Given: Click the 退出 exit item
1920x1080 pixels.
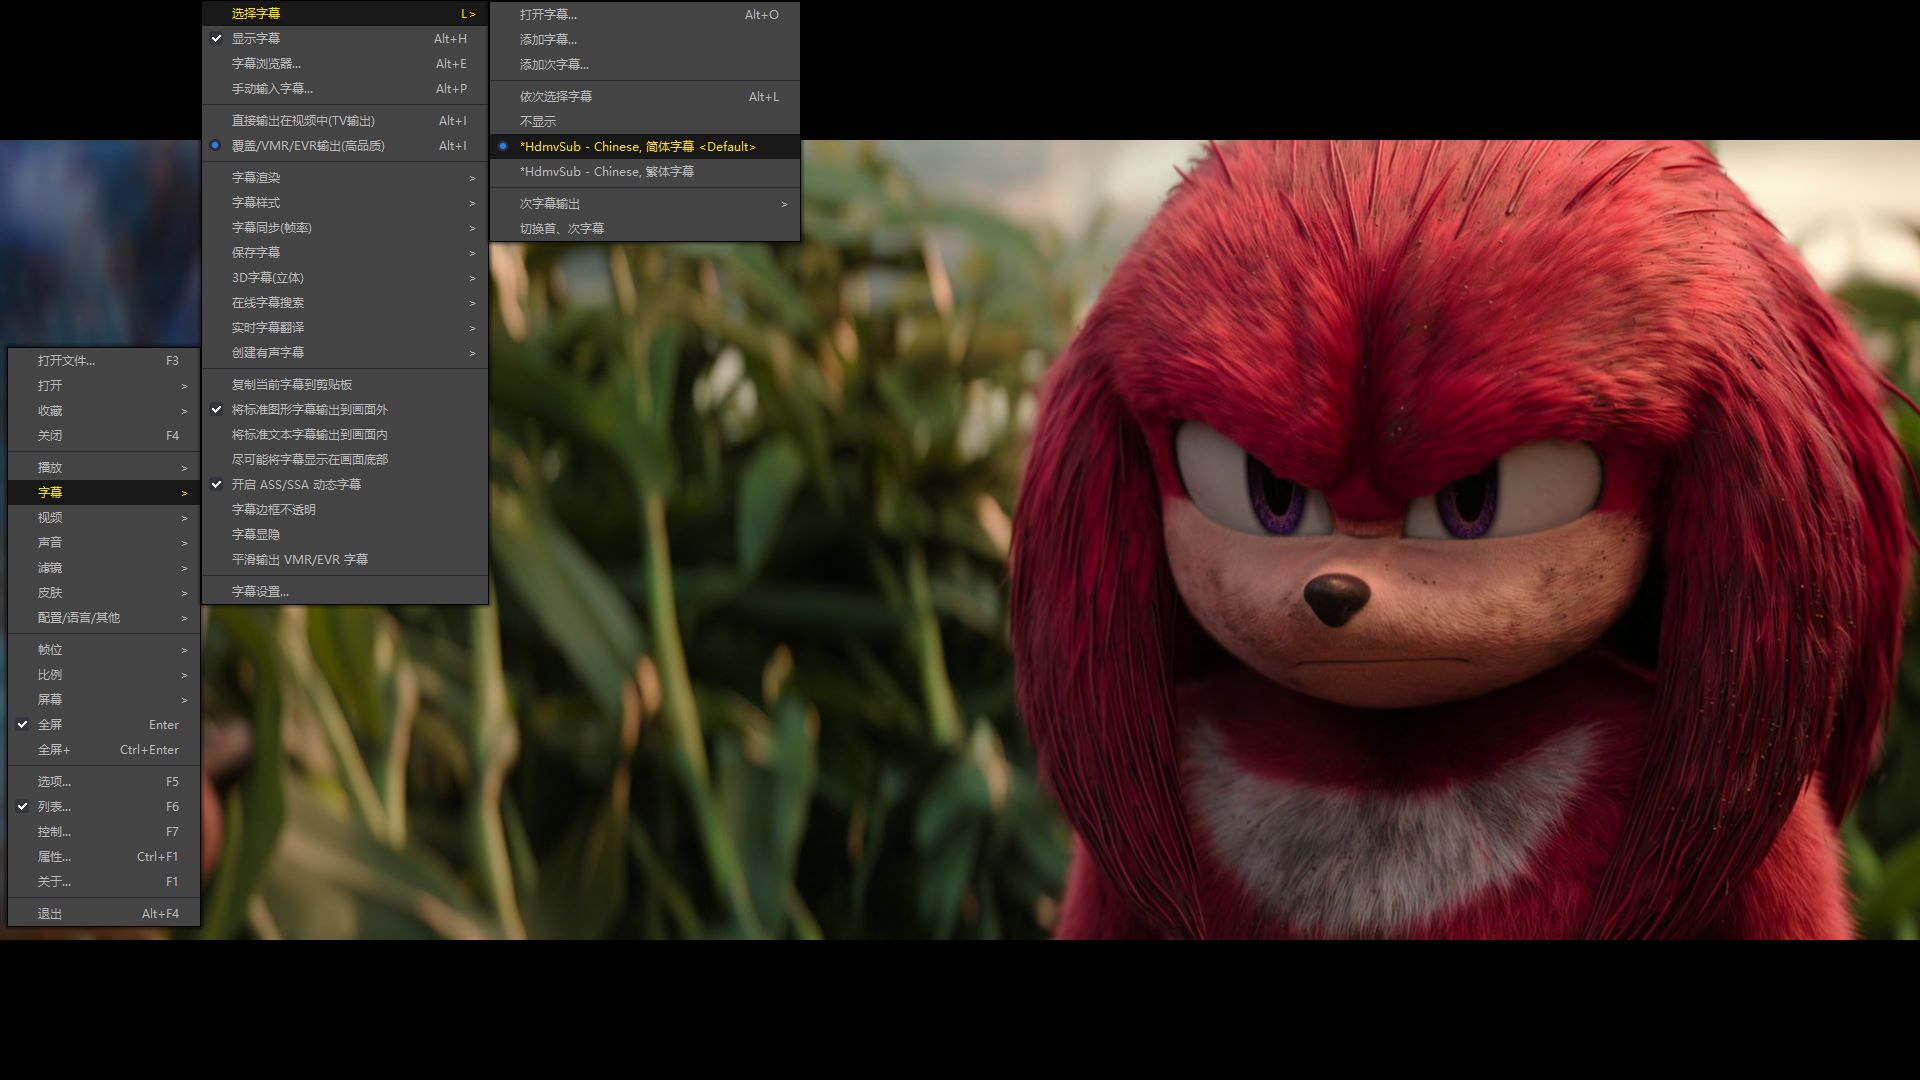Looking at the screenshot, I should pyautogui.click(x=50, y=914).
